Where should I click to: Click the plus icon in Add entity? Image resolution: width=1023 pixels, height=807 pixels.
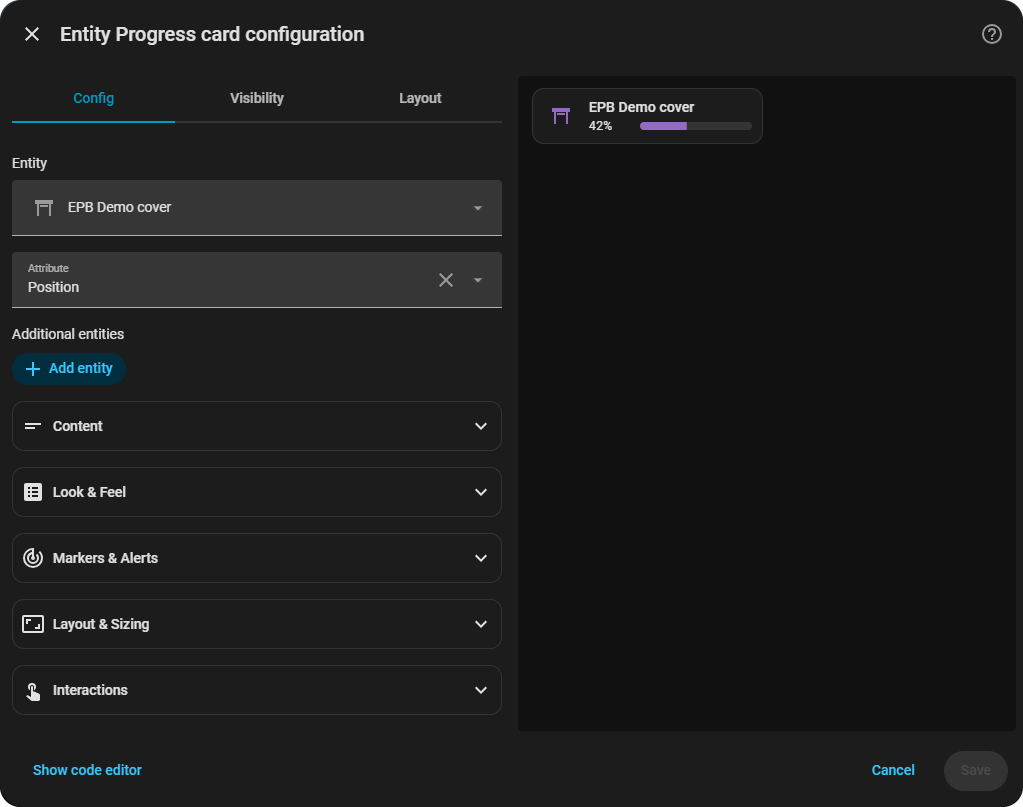point(33,369)
